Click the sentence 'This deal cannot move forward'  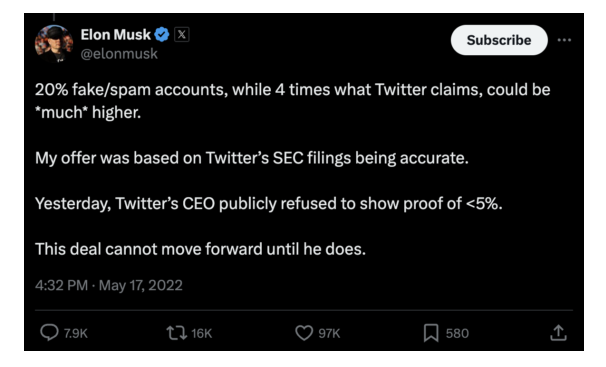[x=200, y=249]
